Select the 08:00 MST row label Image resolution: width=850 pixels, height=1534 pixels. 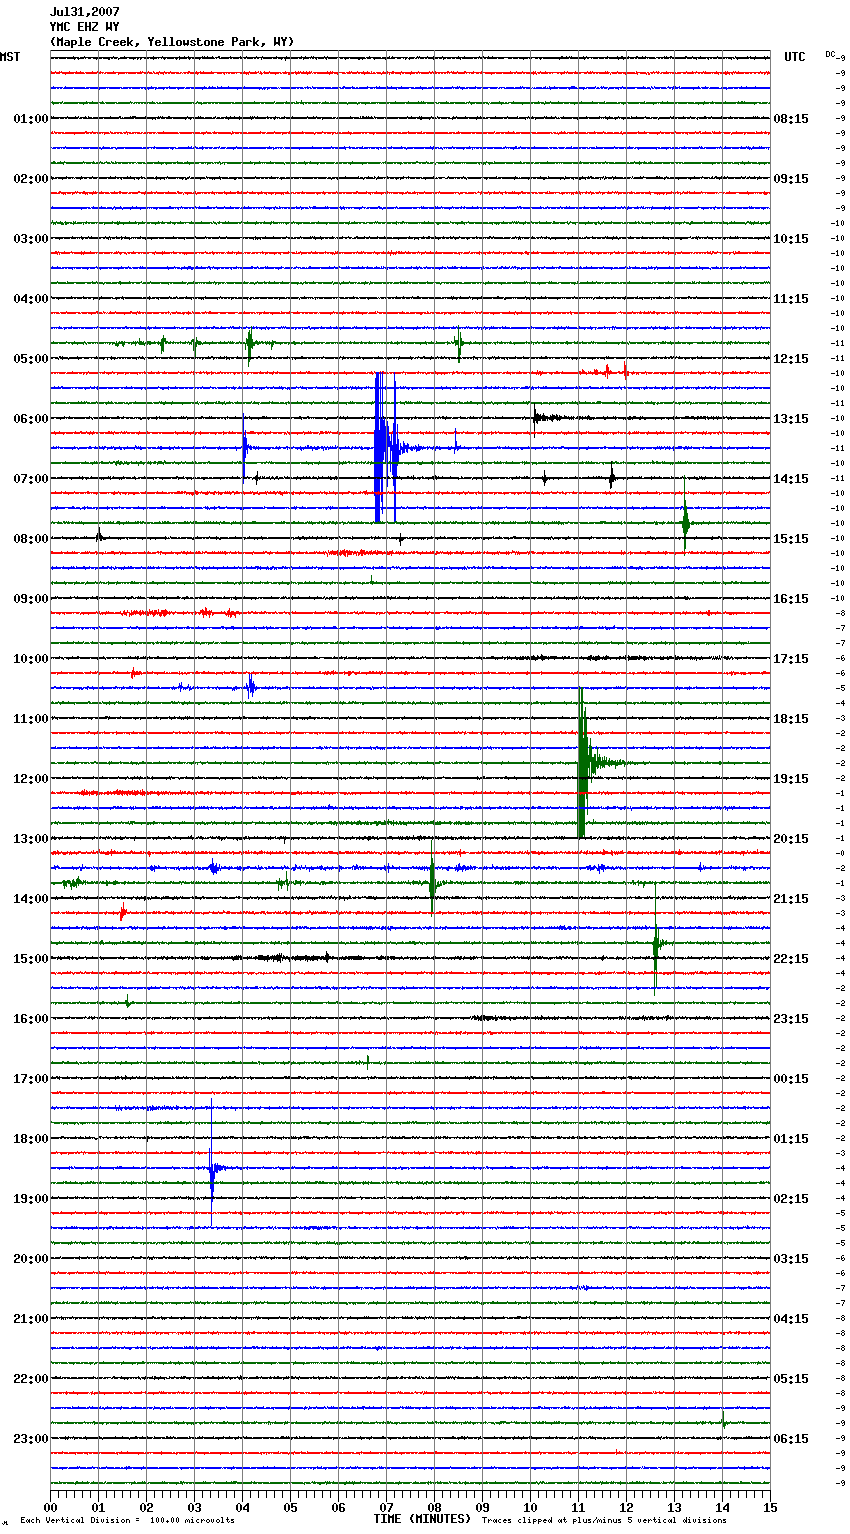click(x=31, y=539)
